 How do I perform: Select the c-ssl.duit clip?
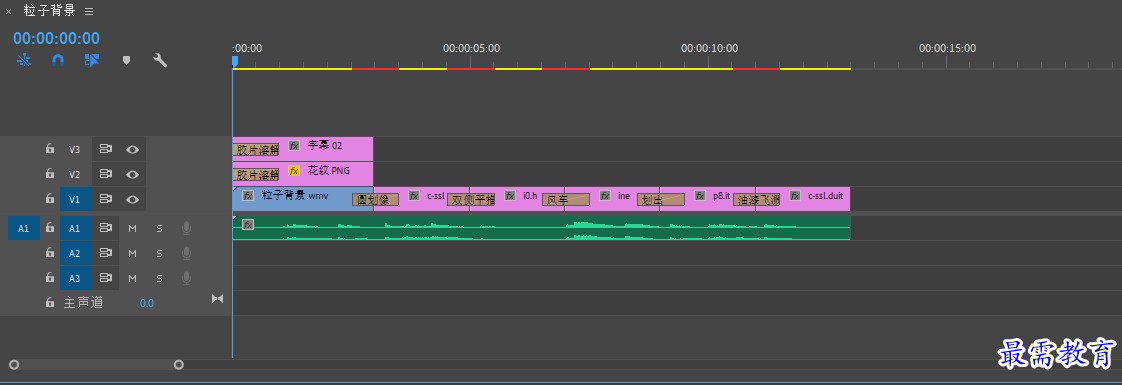(x=804, y=199)
